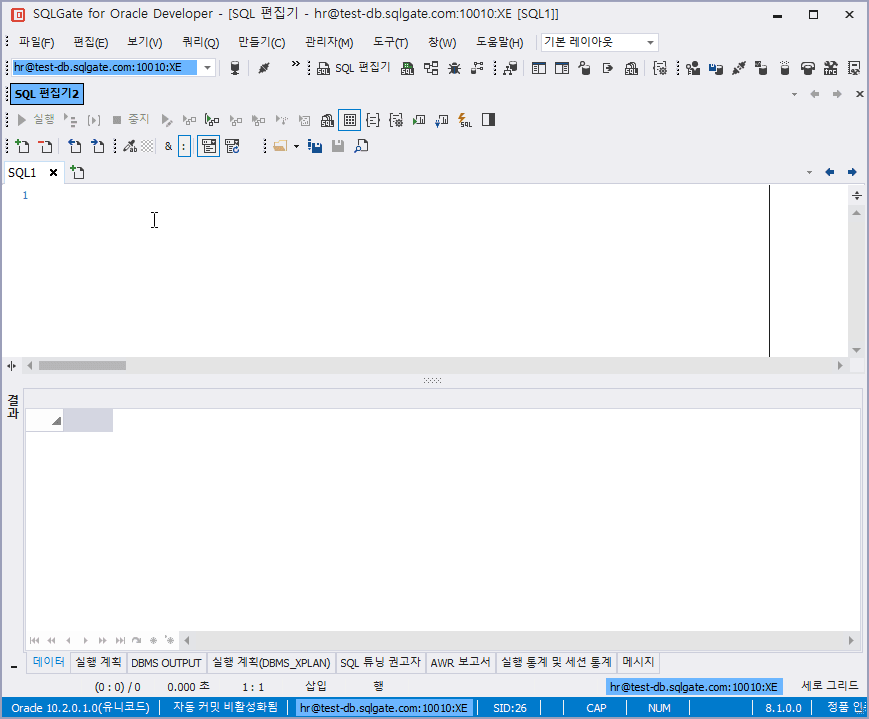Add a new SQL tab with green plus icon
The width and height of the screenshot is (869, 719).
point(22,146)
